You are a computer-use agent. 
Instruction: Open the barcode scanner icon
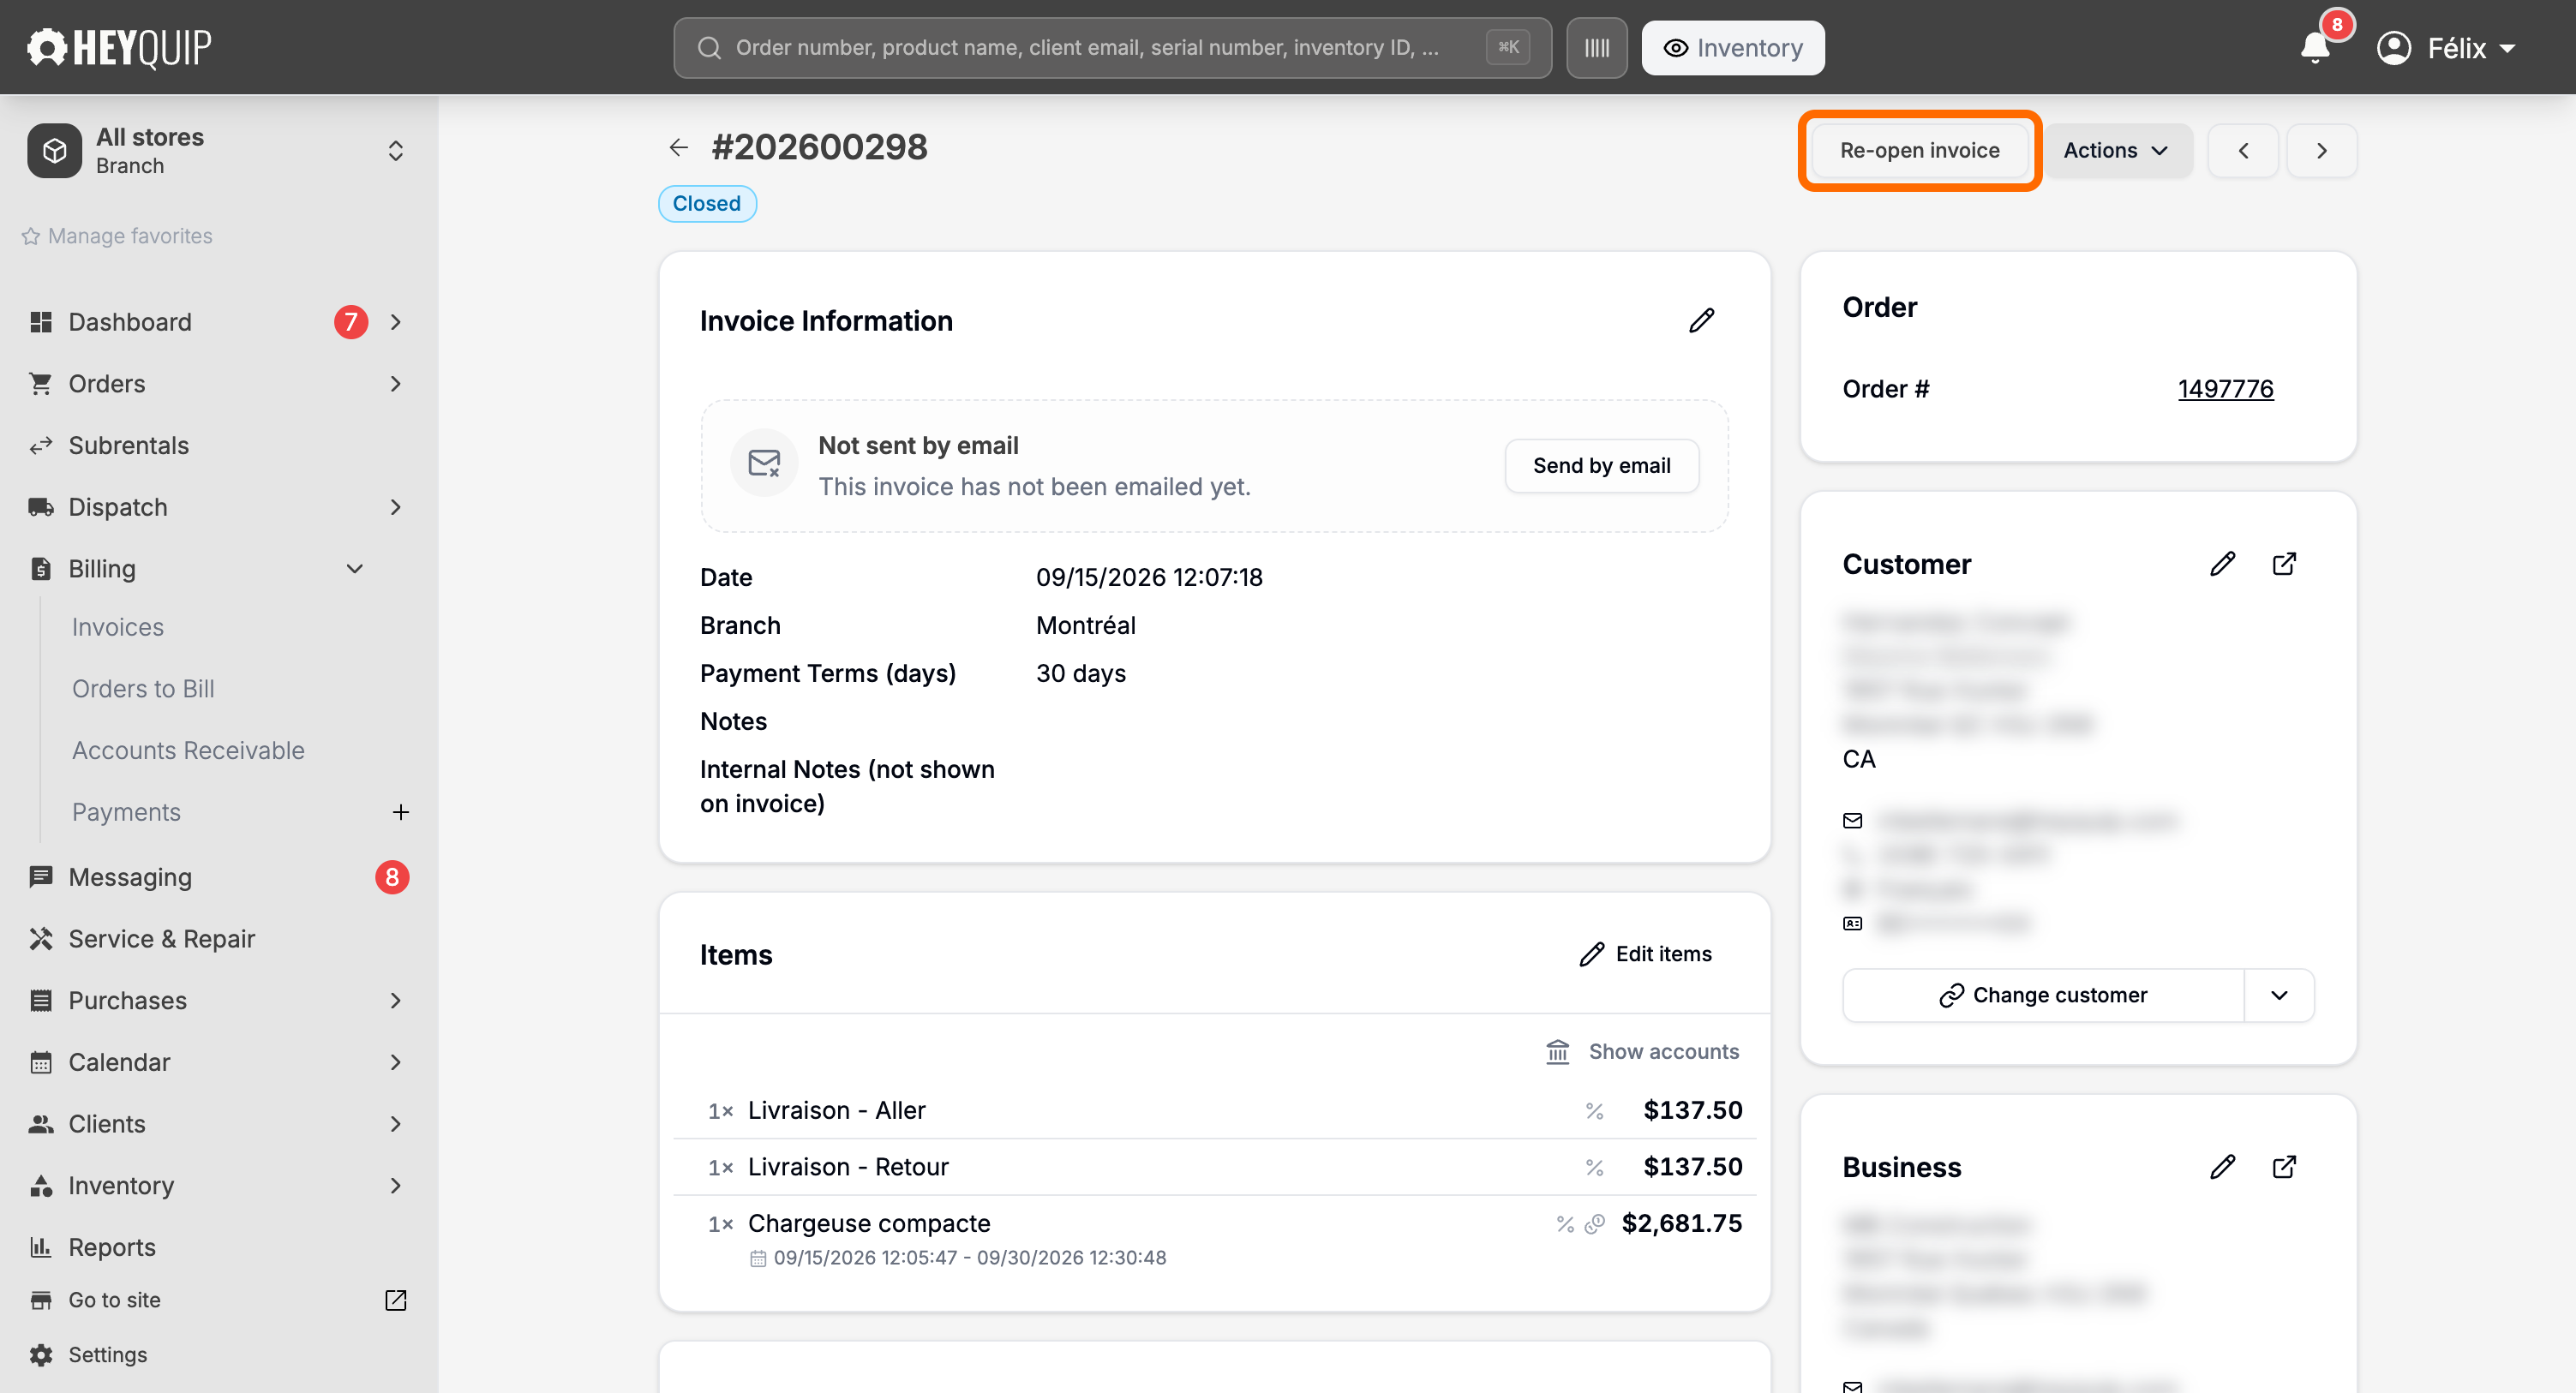coord(1596,48)
